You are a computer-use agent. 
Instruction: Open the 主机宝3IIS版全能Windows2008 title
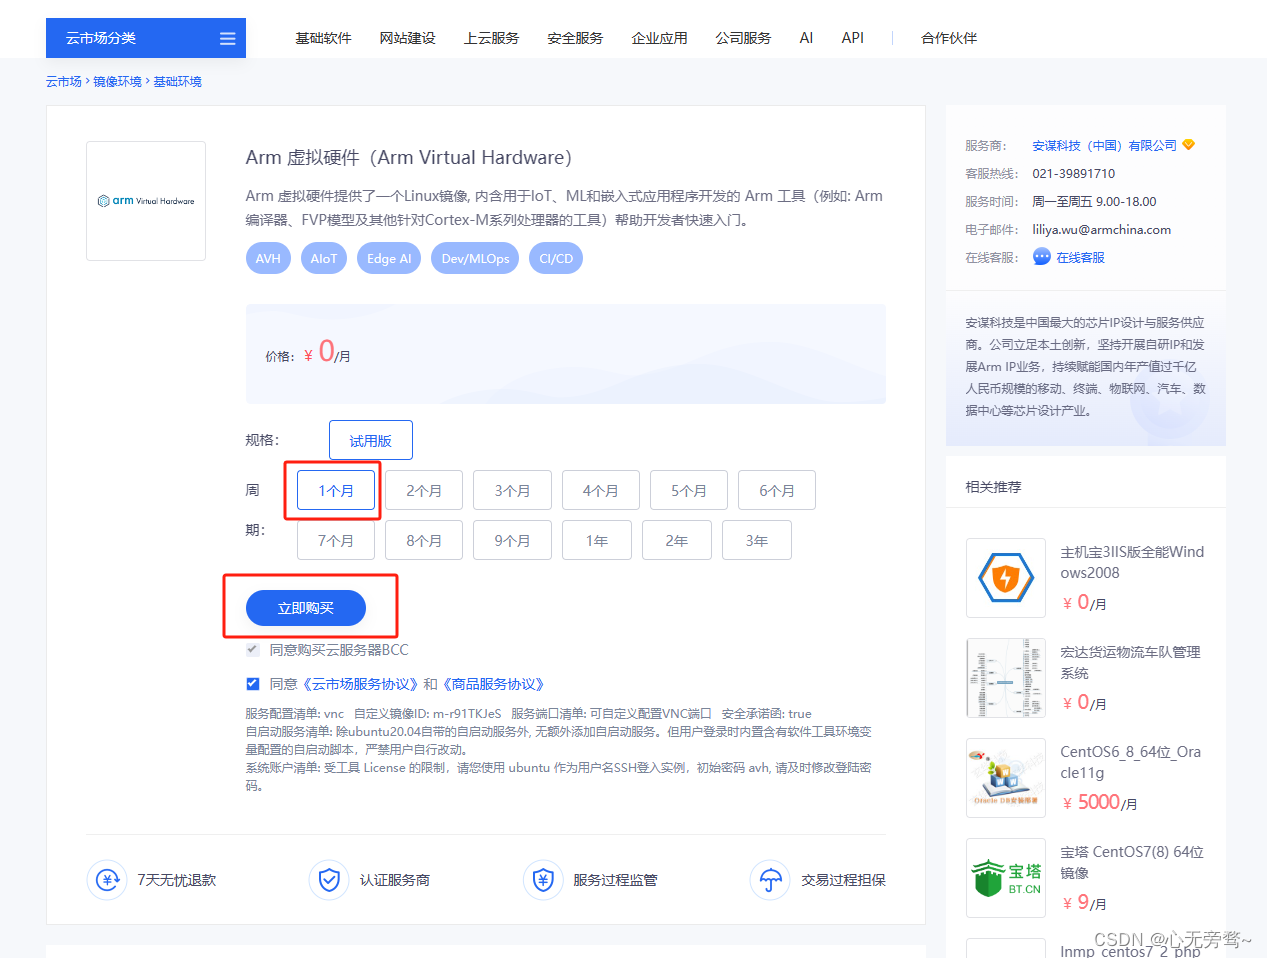pos(1132,562)
